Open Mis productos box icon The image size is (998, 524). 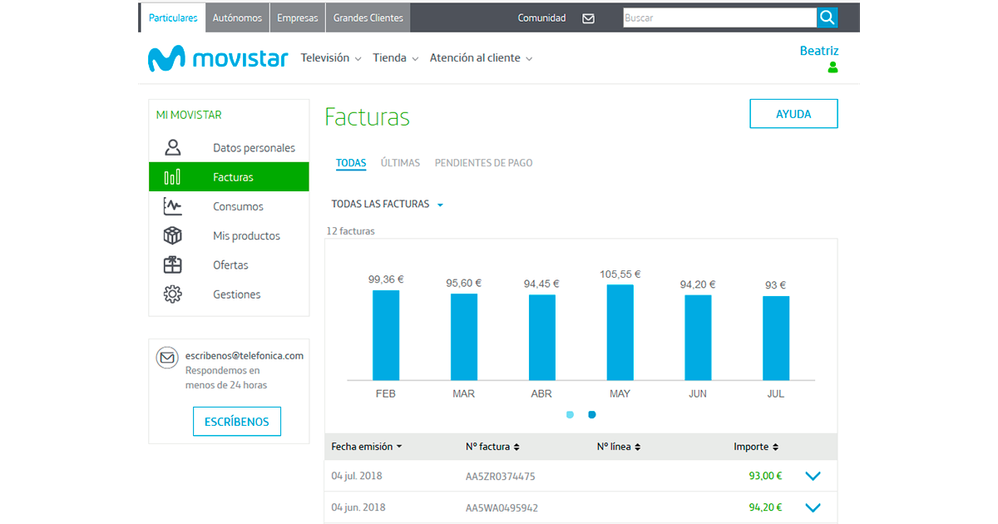(173, 236)
